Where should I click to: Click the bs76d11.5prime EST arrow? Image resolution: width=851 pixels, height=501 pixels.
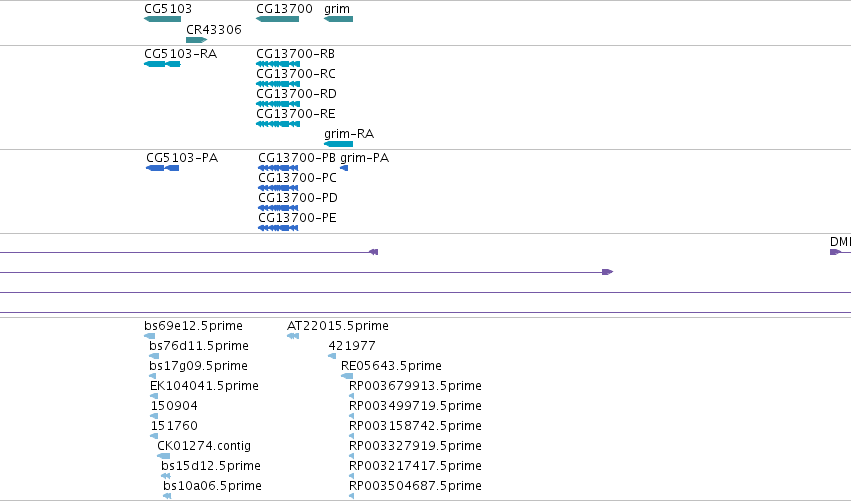point(154,356)
